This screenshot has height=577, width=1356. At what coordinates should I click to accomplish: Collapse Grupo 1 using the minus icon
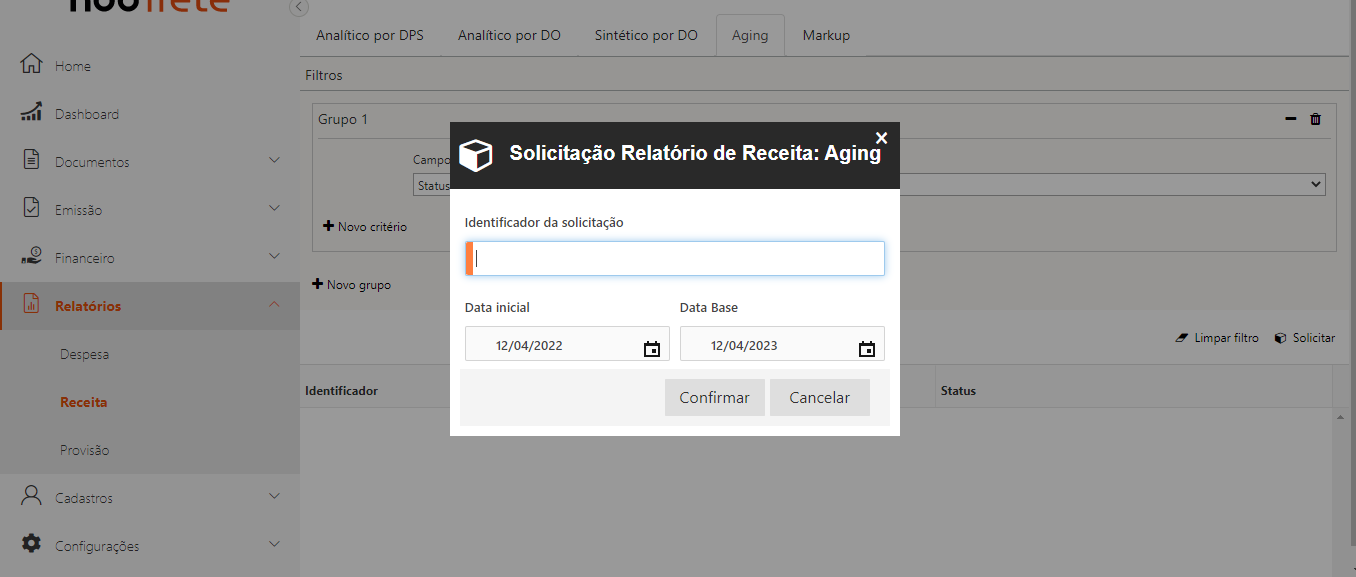pos(1290,119)
